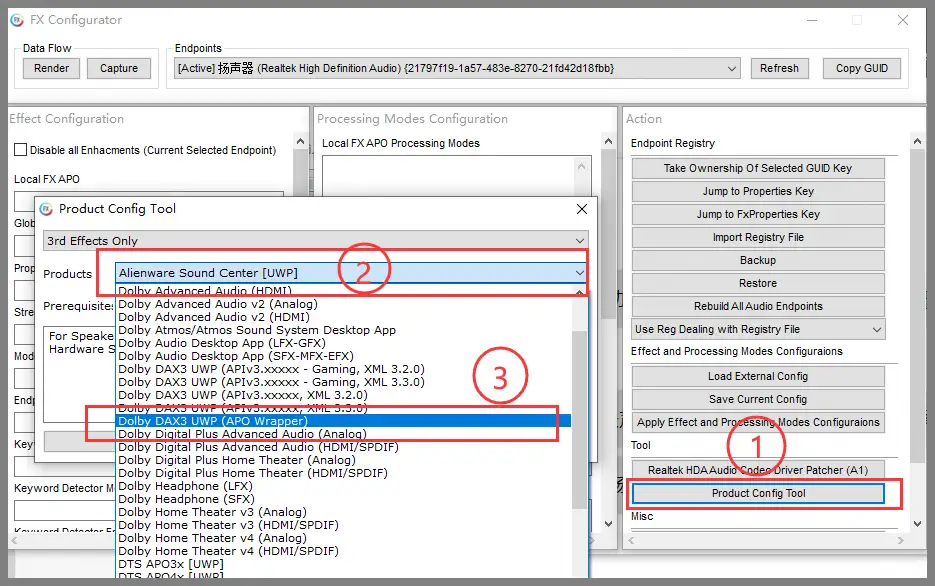
Task: Click the Products dropdown list scrollbar thumb
Action: (x=579, y=419)
